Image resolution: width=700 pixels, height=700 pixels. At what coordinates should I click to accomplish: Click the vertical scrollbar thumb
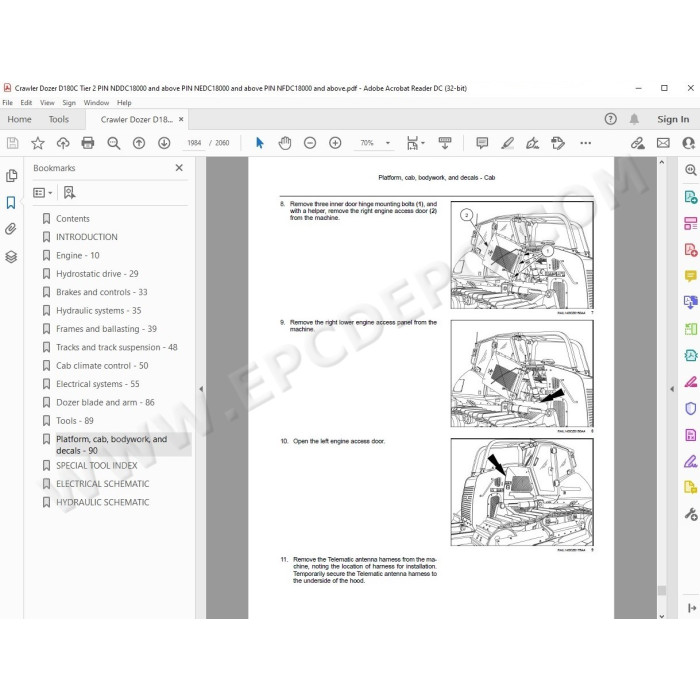point(662,590)
